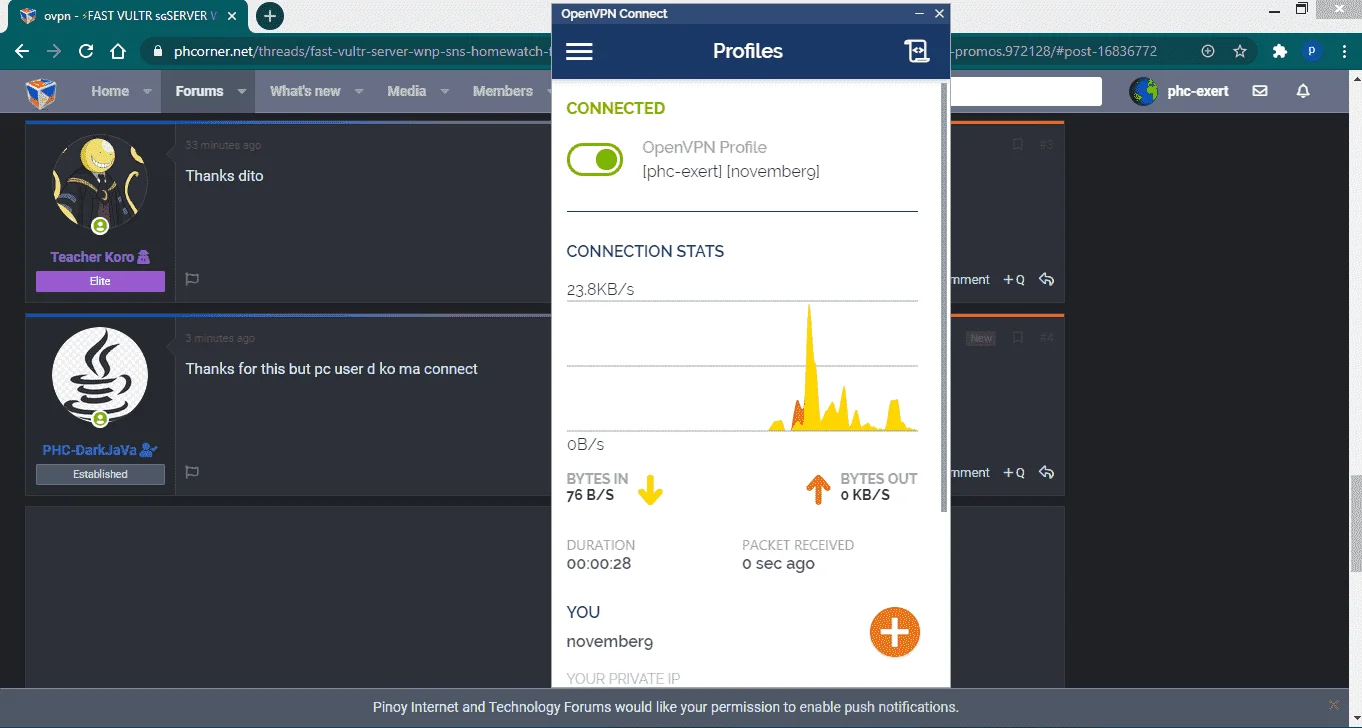Select the 'ovpn - FAST VULTR' browser tab
This screenshot has width=1362, height=728.
tap(125, 16)
